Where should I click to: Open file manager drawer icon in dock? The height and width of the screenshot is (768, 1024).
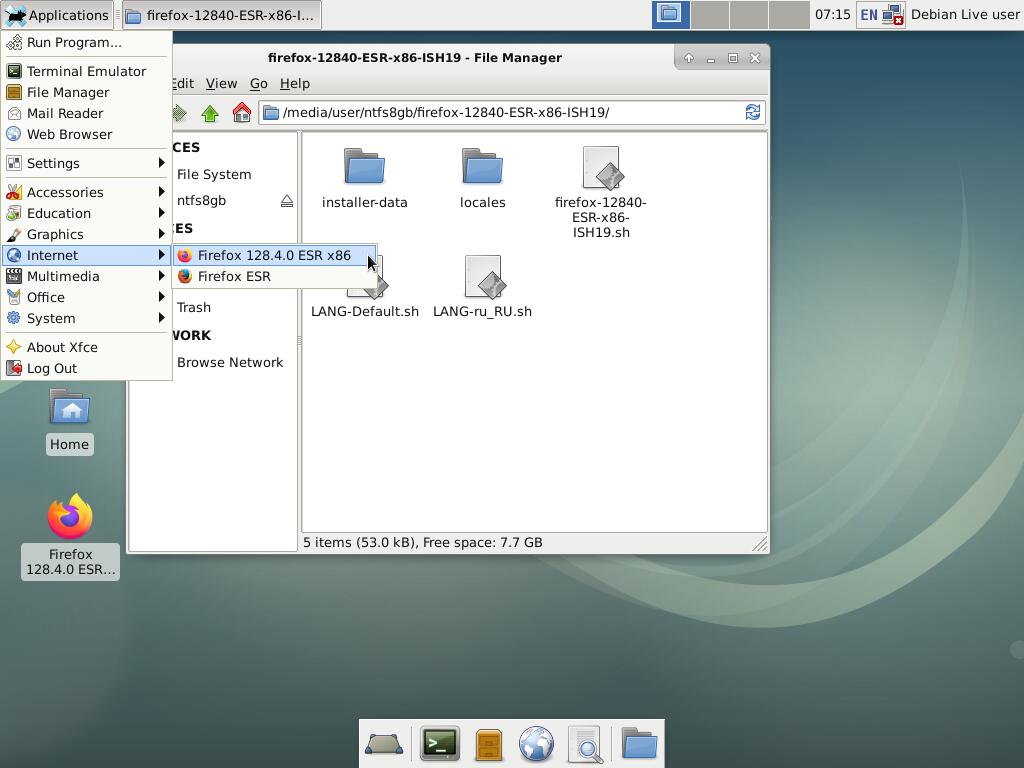coord(488,744)
